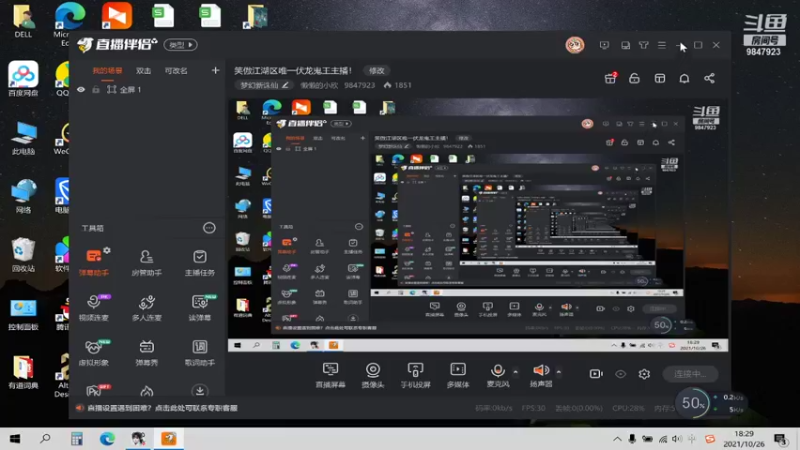This screenshot has height=450, width=800.
Task: Open Microsoft Edge from the taskbar
Action: point(107,439)
